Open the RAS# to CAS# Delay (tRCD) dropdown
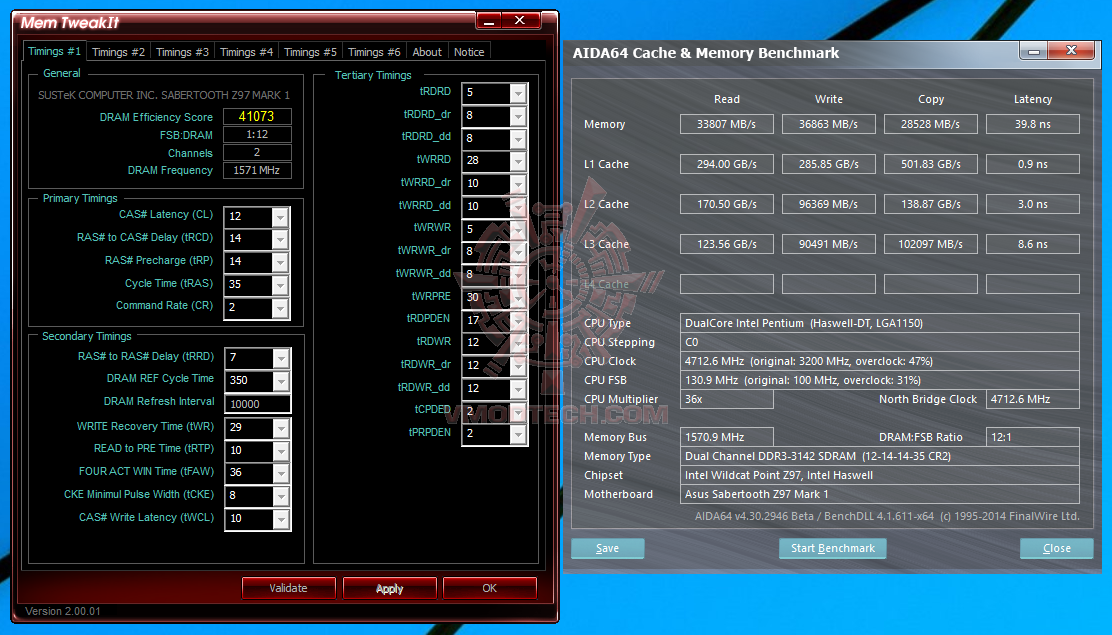 click(x=280, y=240)
